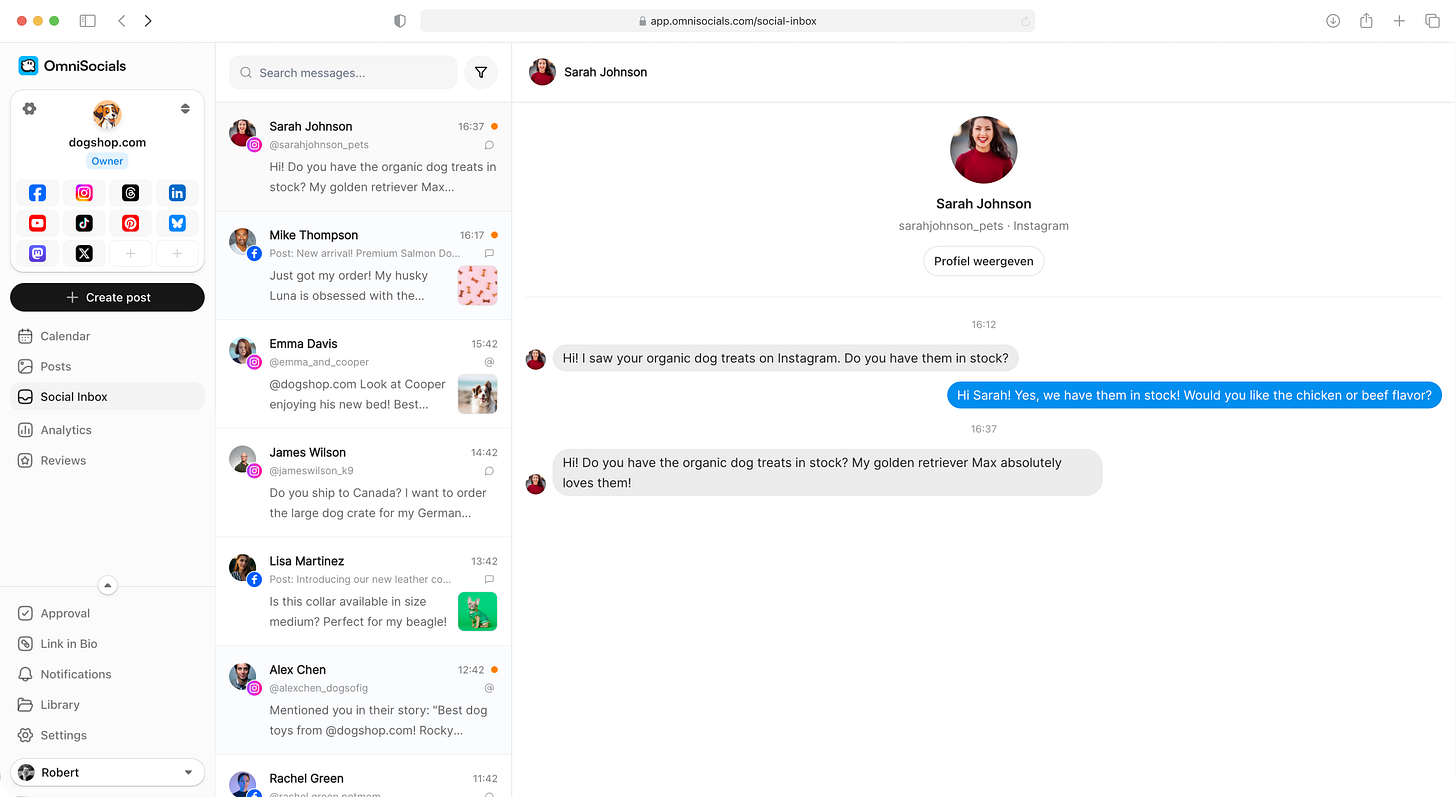Go forward with Safari forward arrow

pos(148,20)
